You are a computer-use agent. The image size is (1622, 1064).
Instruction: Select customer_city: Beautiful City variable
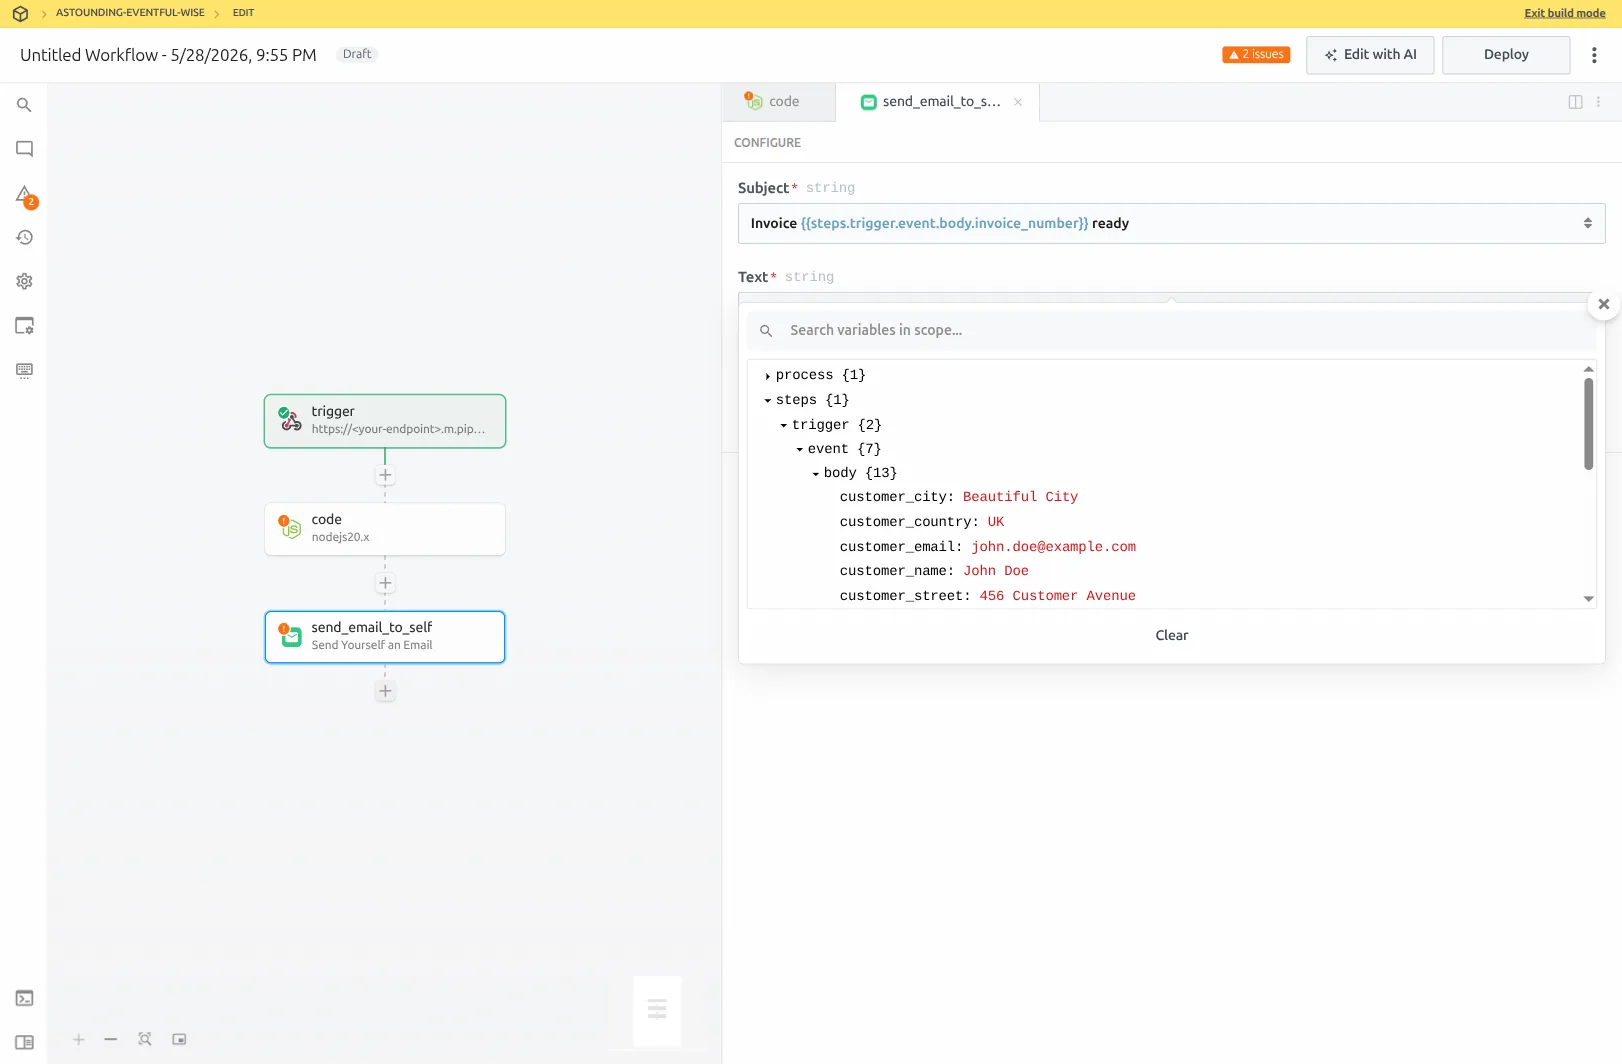tap(959, 497)
